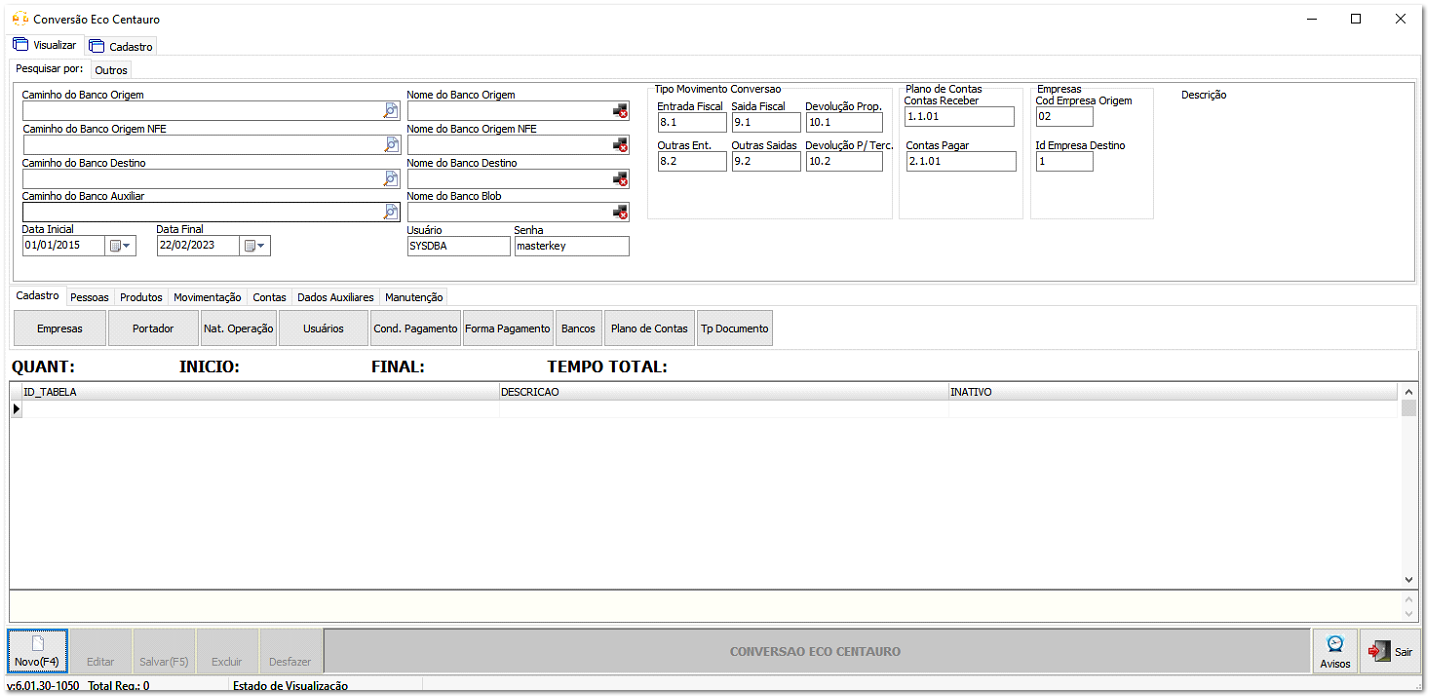Browse file for Caminho do Banco Auxiliar
The image size is (1431, 699).
[391, 213]
